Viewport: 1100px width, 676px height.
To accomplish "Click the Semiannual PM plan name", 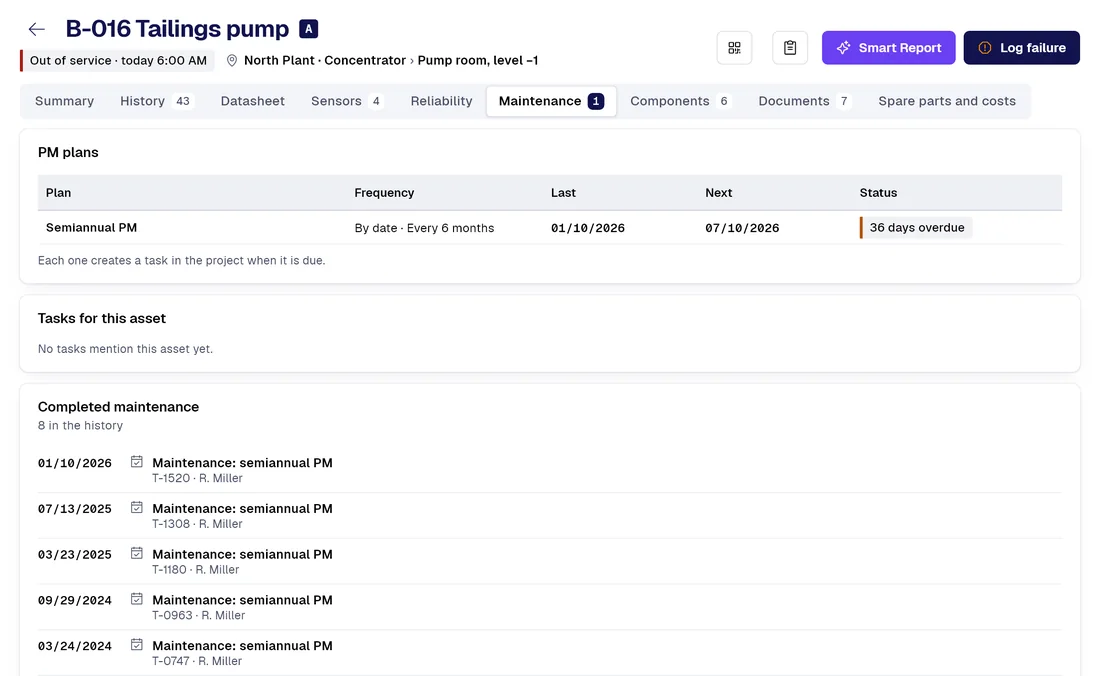I will point(91,227).
